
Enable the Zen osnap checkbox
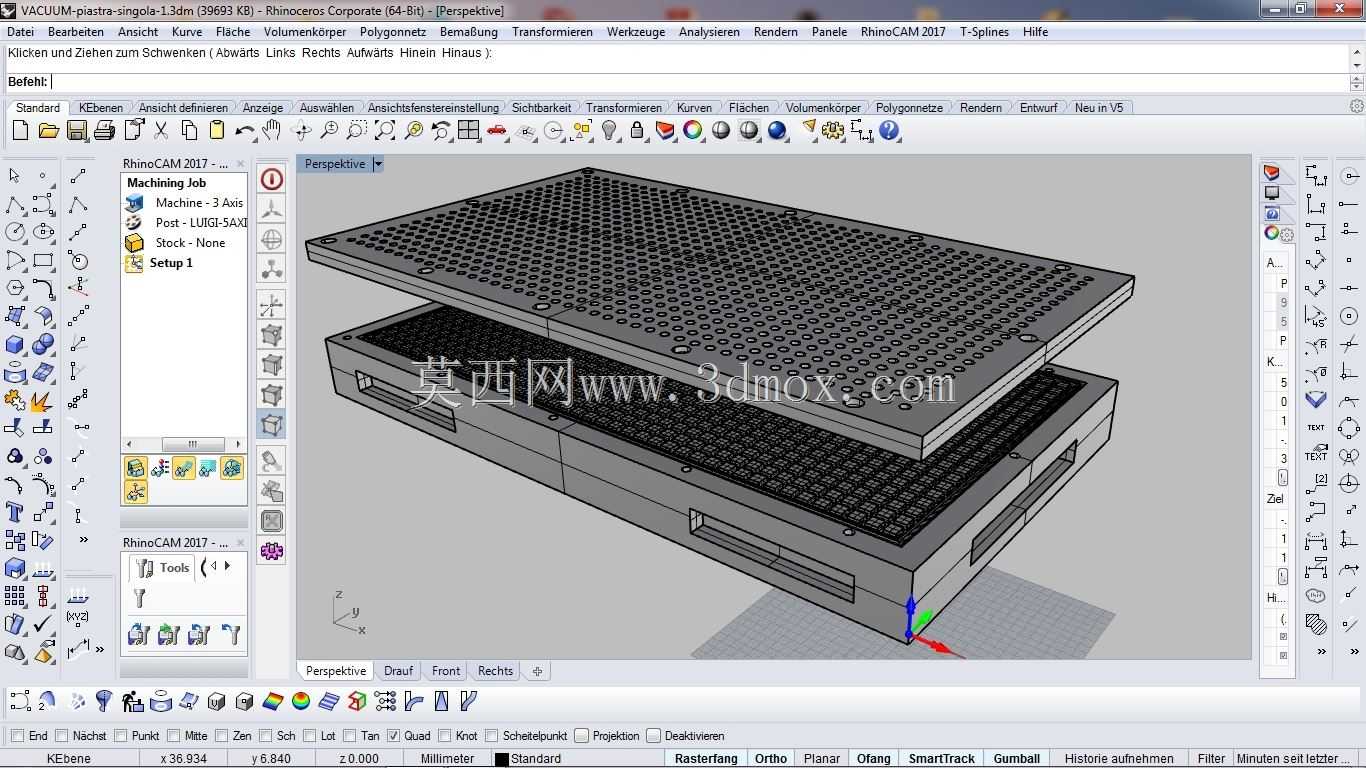tap(221, 735)
